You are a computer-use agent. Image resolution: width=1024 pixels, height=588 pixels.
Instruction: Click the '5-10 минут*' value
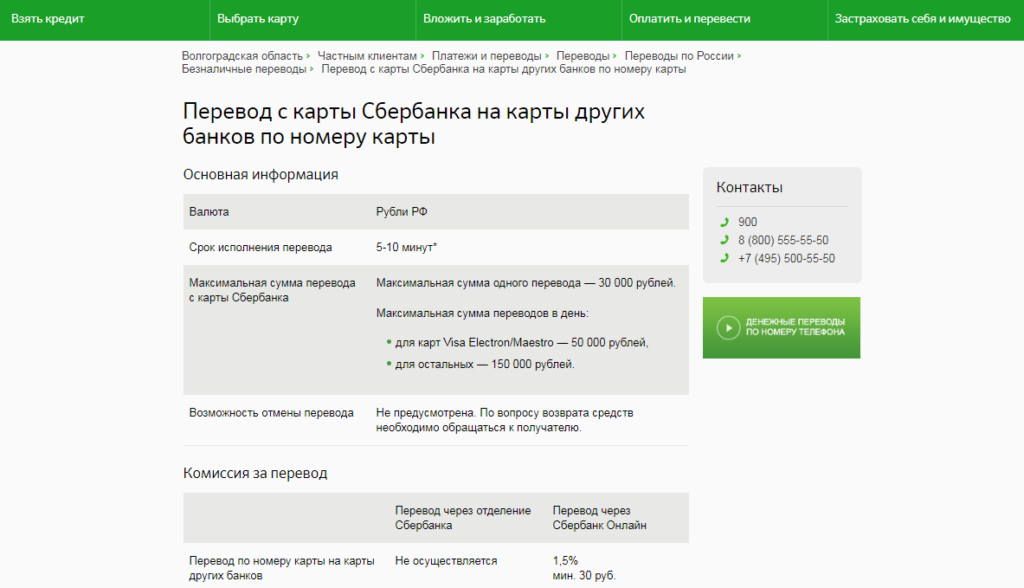click(x=407, y=248)
